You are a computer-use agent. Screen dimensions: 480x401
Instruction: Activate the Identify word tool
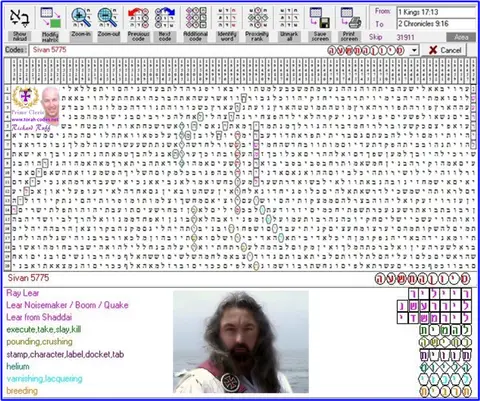pyautogui.click(x=227, y=18)
